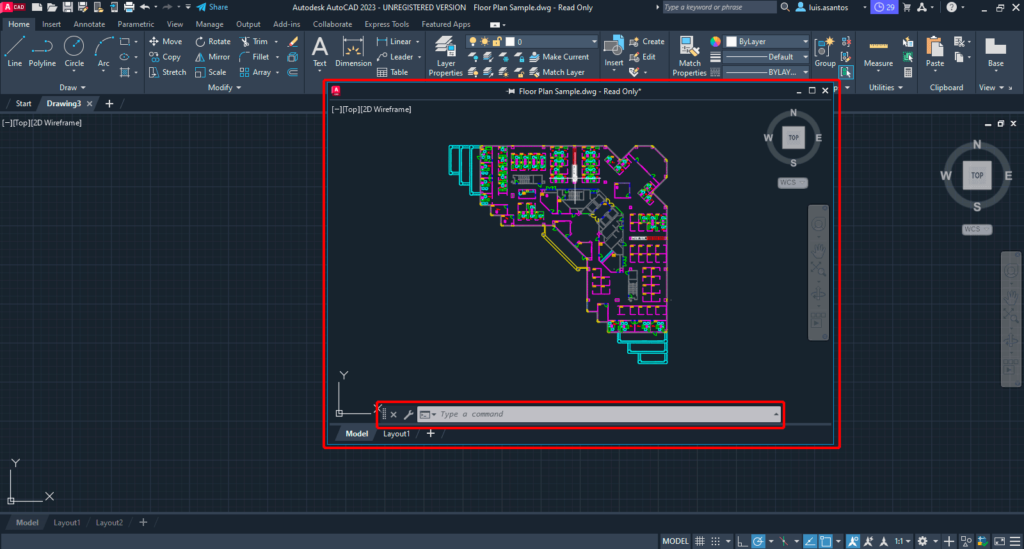Click the command line customize wrench icon
Viewport: 1024px width, 549px height.
[408, 414]
